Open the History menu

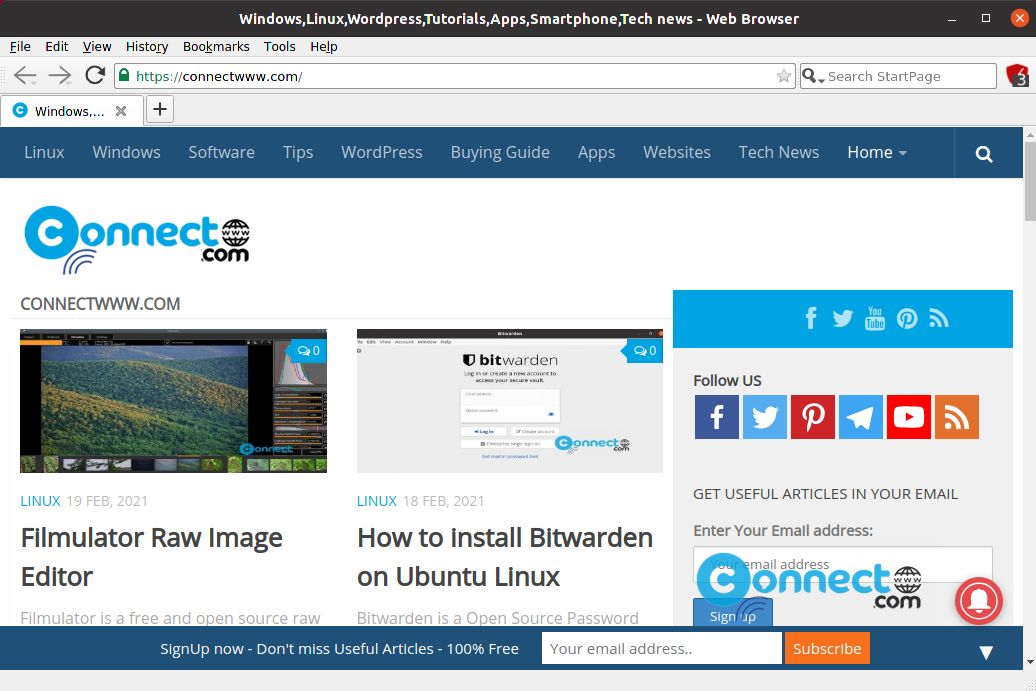(x=147, y=46)
